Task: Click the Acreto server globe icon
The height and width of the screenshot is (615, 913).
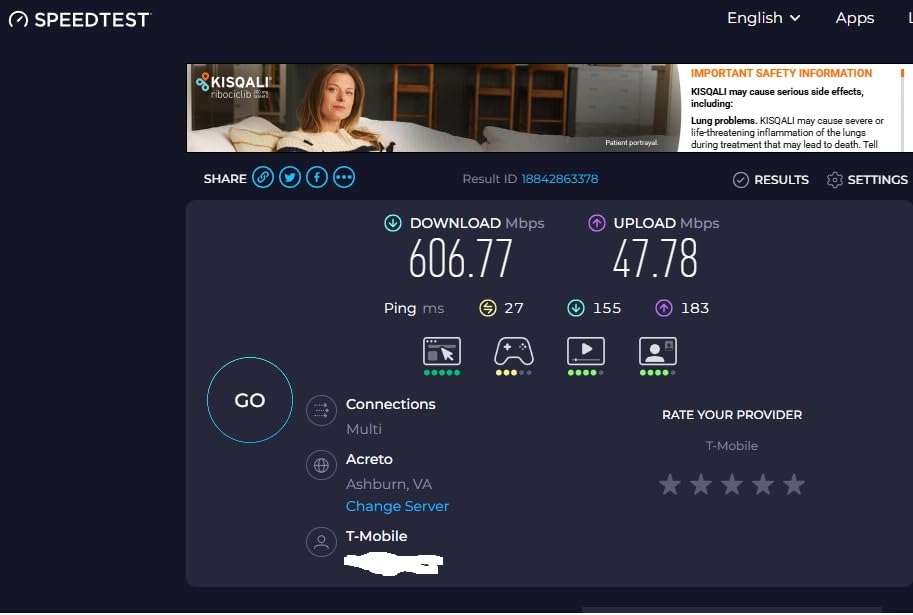Action: (321, 464)
